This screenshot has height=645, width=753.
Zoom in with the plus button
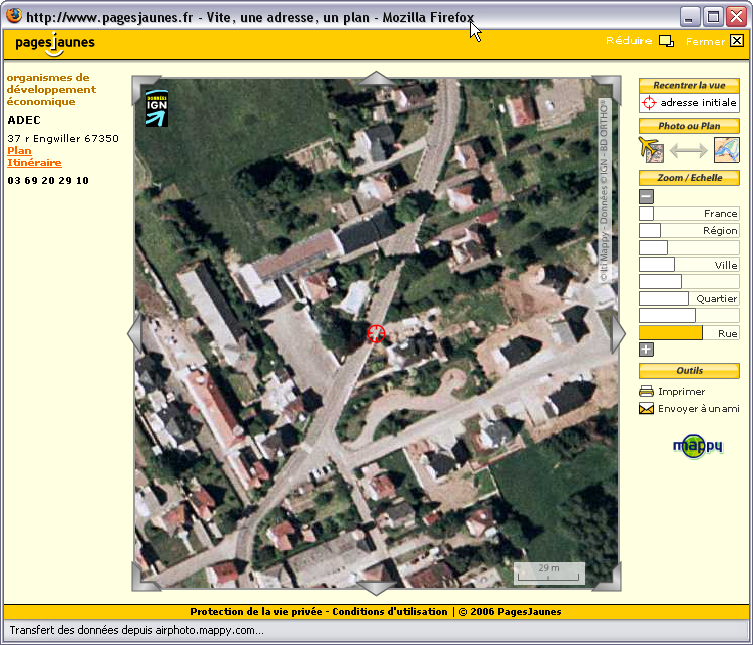tap(646, 349)
